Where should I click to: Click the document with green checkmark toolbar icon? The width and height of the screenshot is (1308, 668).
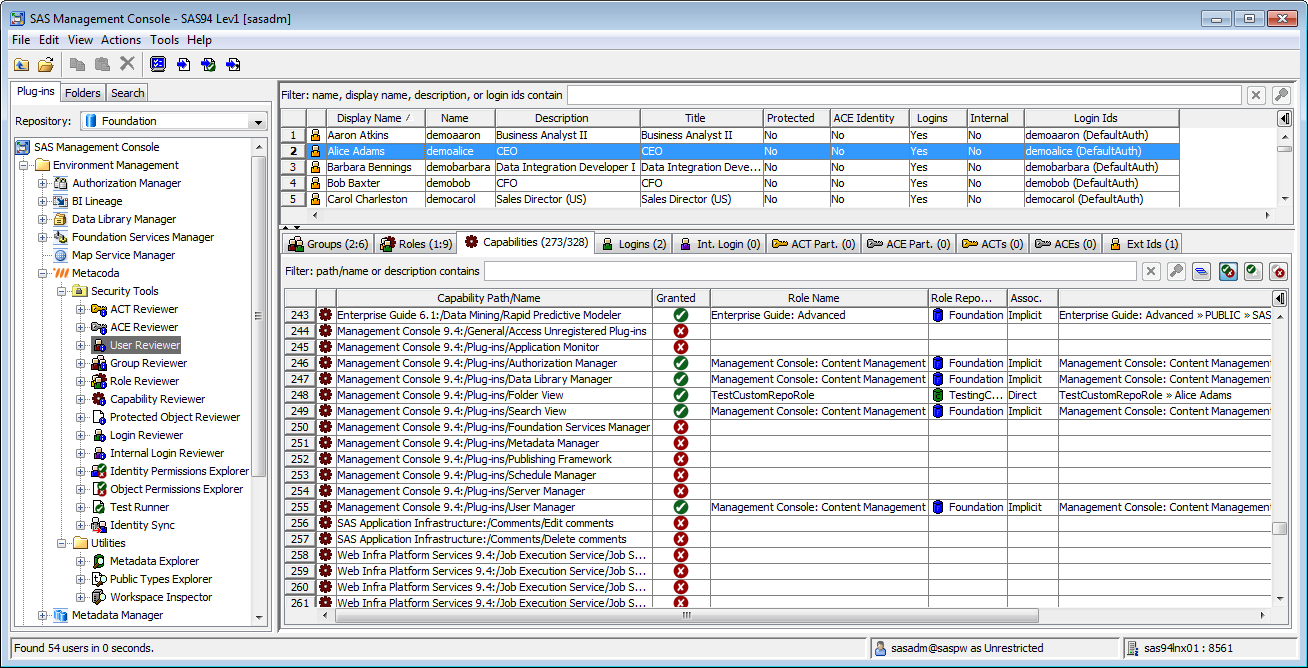[208, 64]
